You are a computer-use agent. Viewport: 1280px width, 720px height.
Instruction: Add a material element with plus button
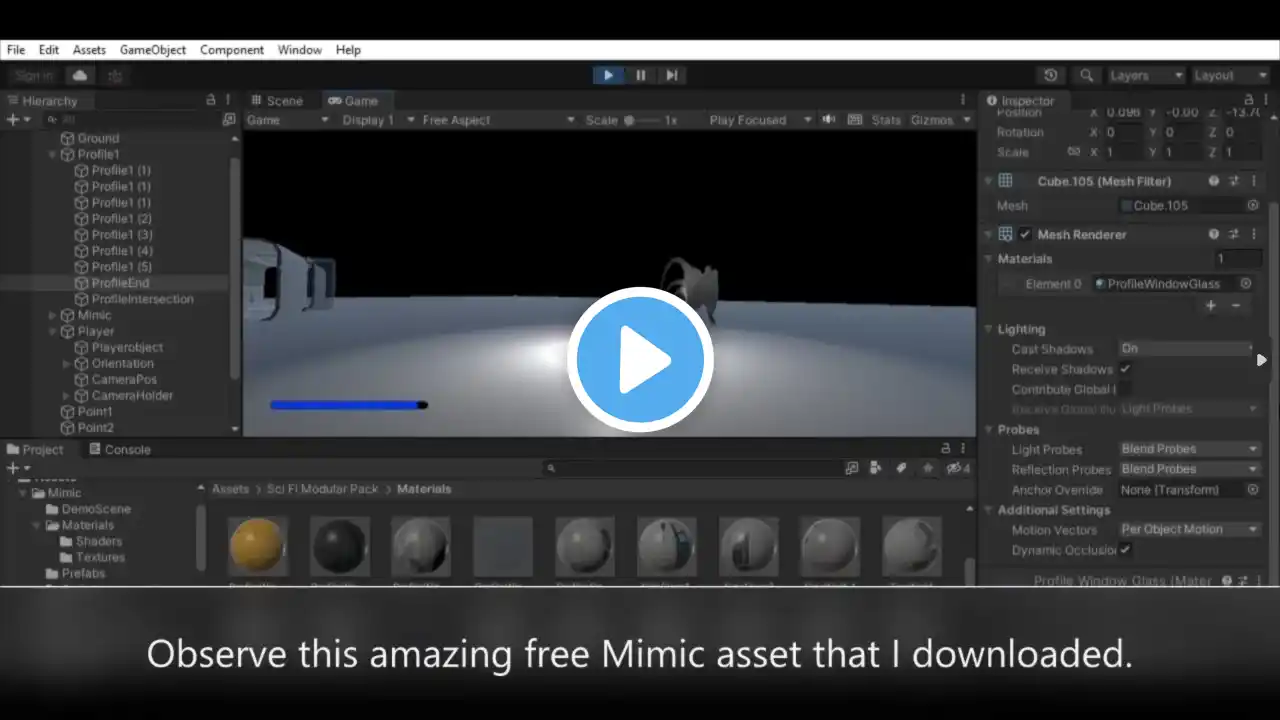pyautogui.click(x=1211, y=306)
